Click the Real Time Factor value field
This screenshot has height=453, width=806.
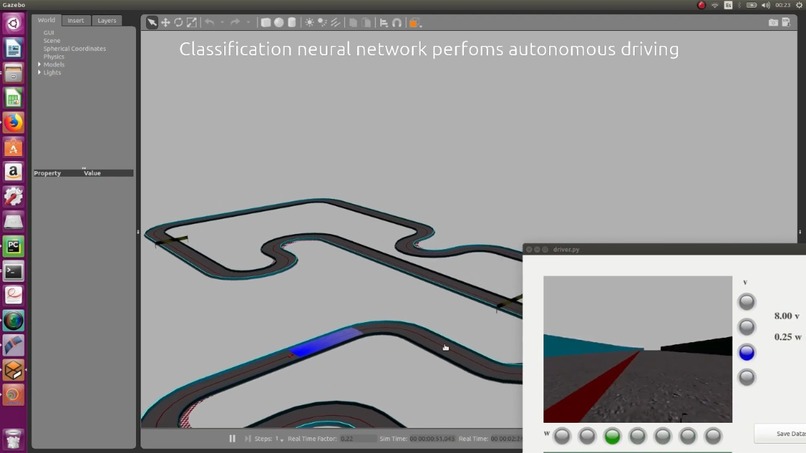tap(358, 439)
